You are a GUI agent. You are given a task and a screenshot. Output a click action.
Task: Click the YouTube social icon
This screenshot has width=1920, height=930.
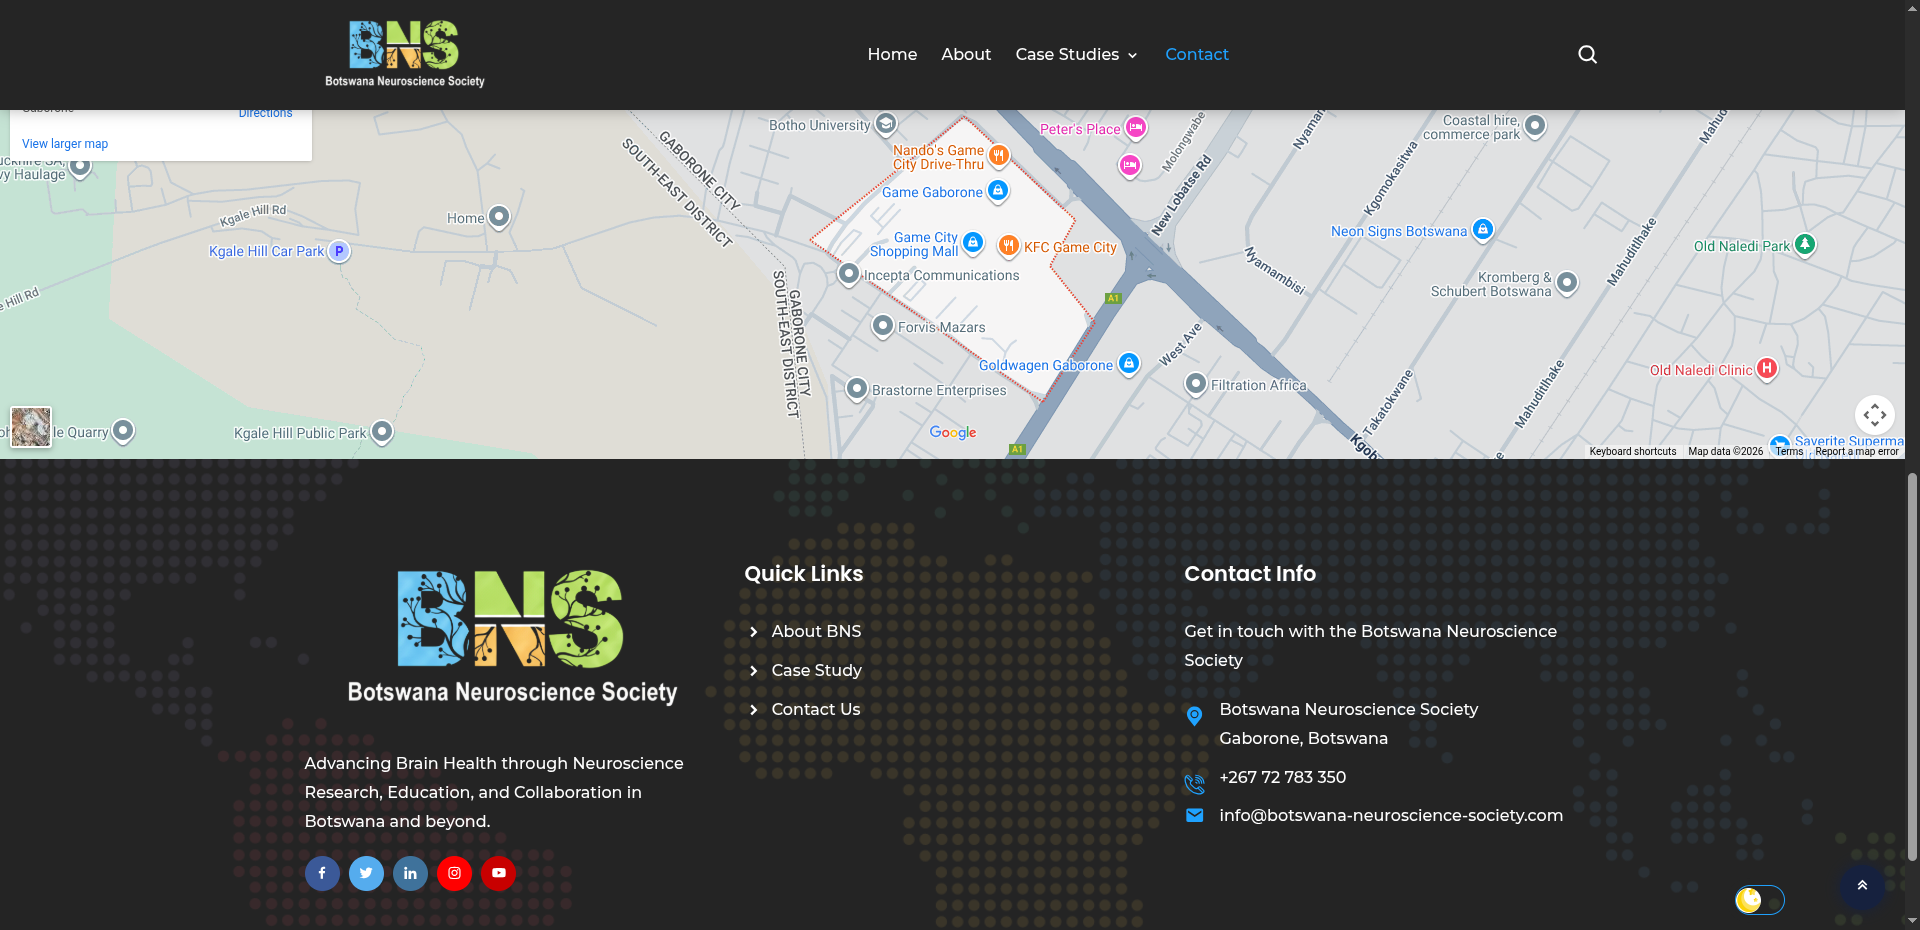click(498, 873)
